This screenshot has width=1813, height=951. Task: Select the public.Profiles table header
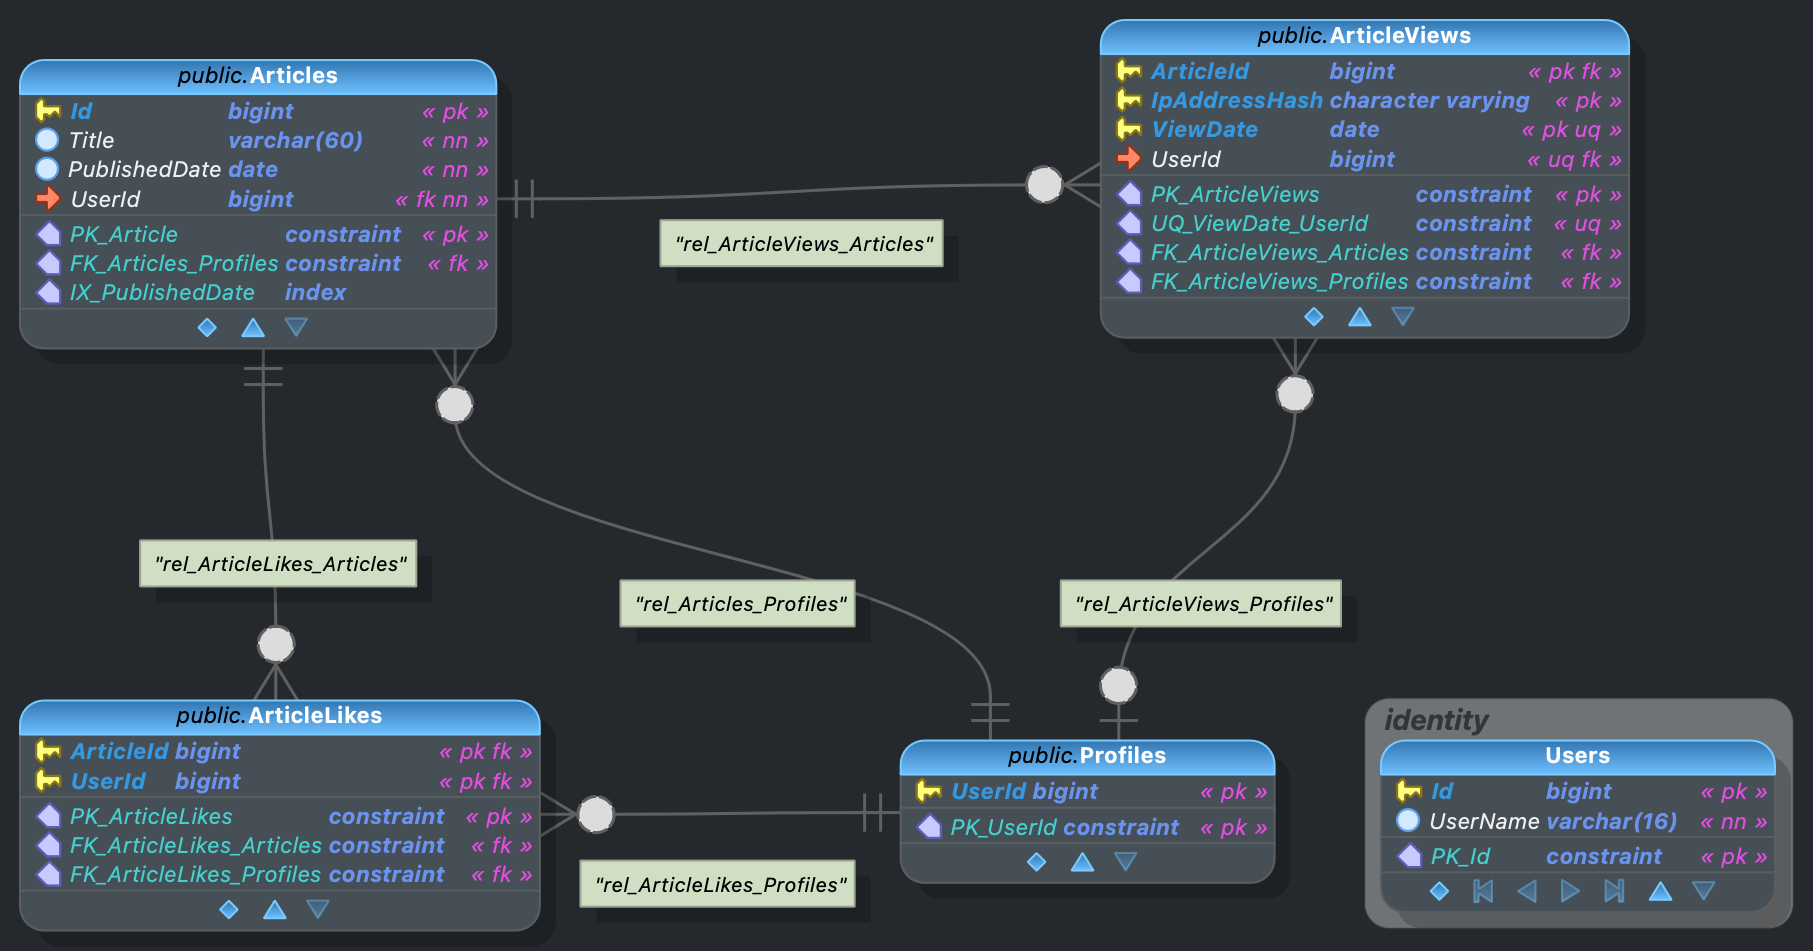[x=1088, y=756]
